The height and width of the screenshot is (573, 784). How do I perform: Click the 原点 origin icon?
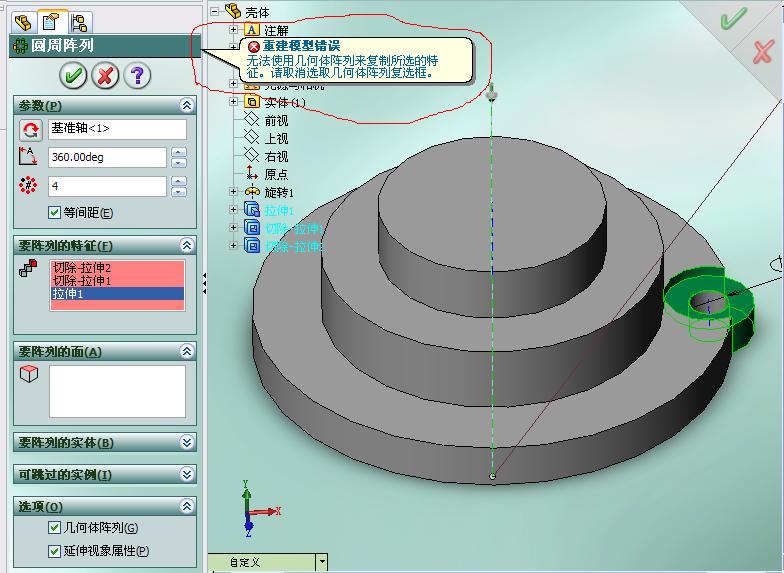[x=252, y=174]
